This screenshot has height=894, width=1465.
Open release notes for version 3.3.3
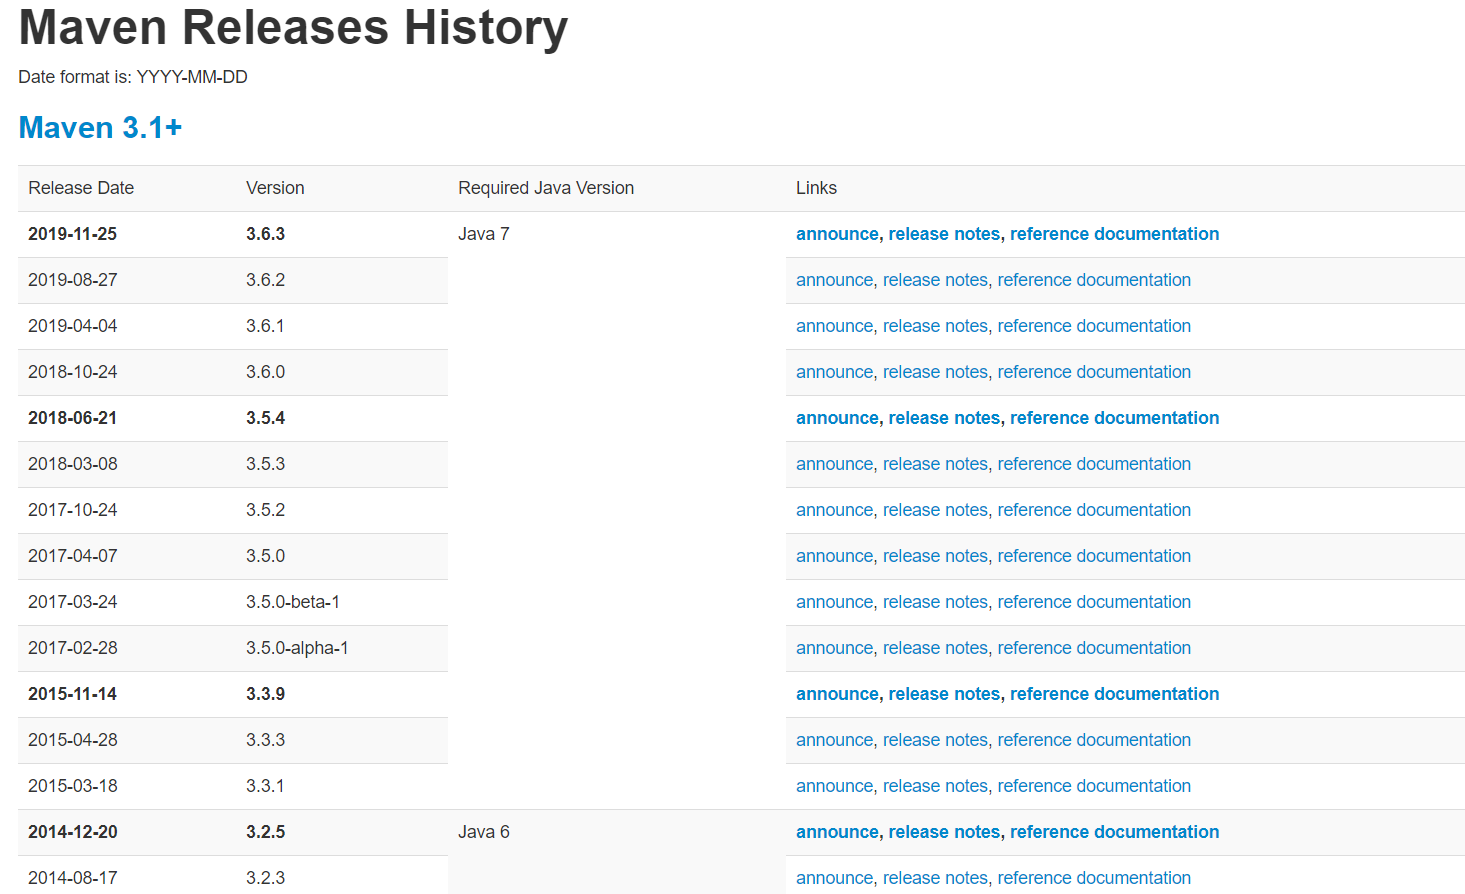click(x=935, y=740)
